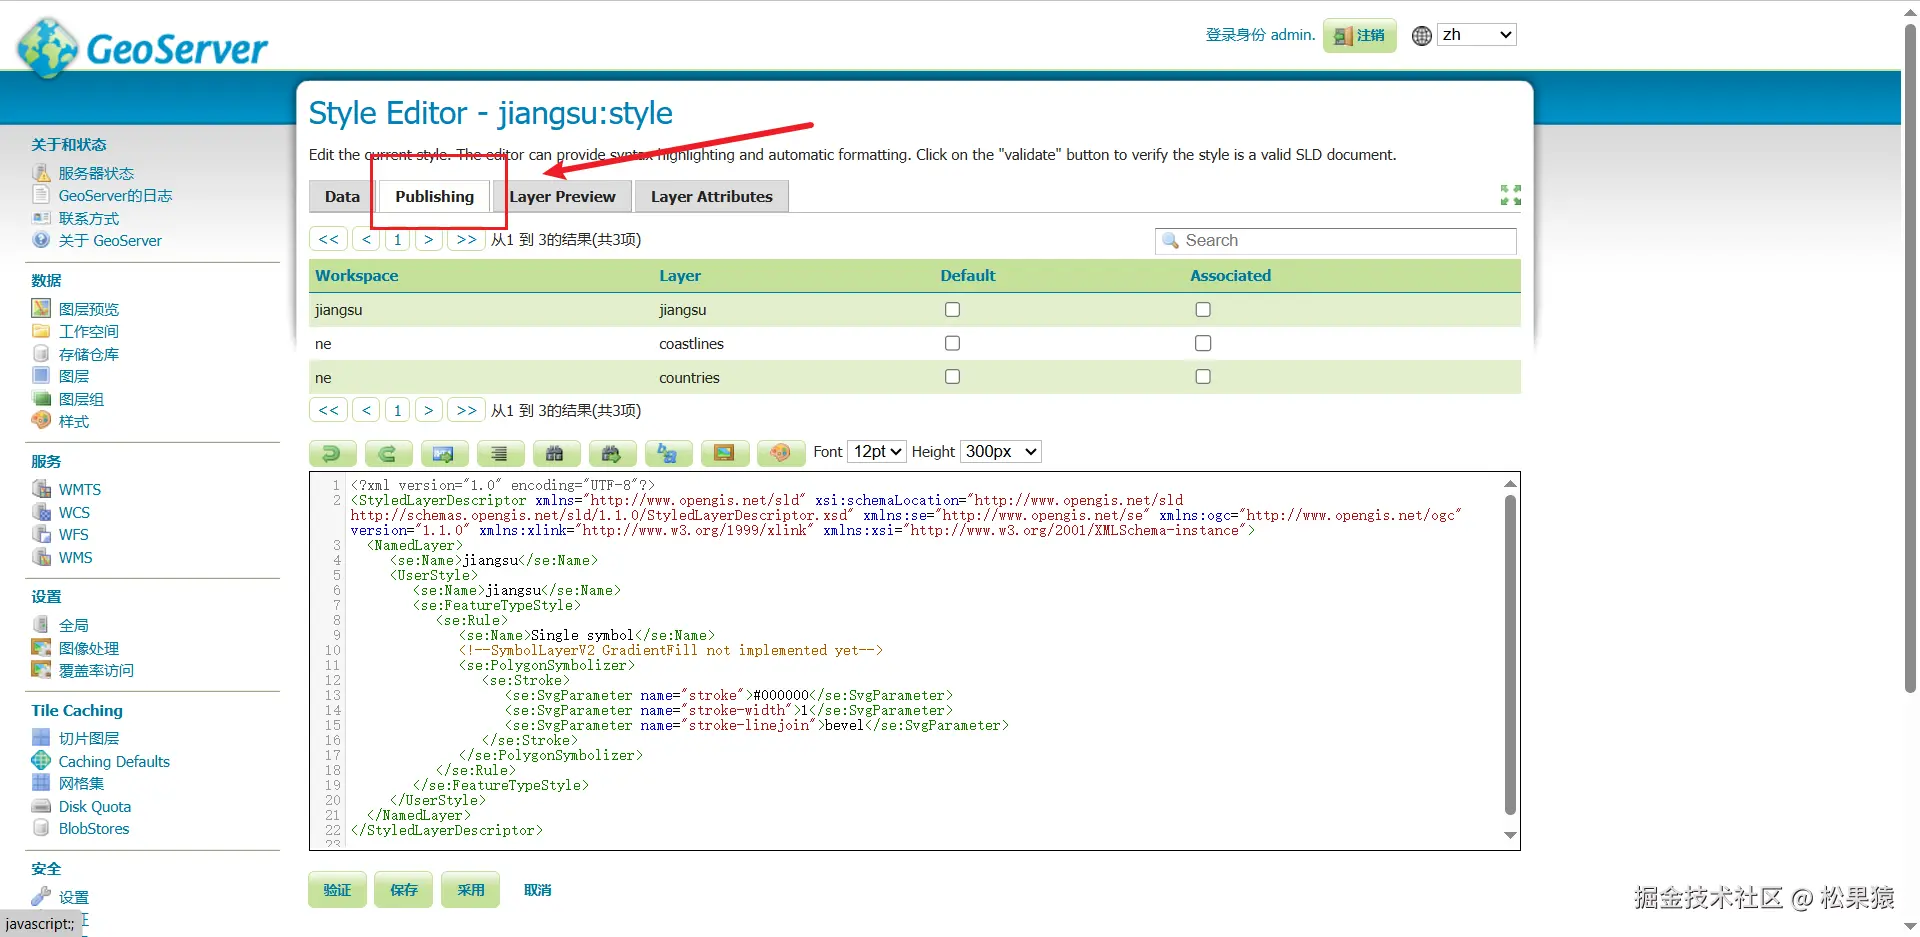The image size is (1920, 937).
Task: Click the 联系方式 contact card icon
Action: [41, 218]
